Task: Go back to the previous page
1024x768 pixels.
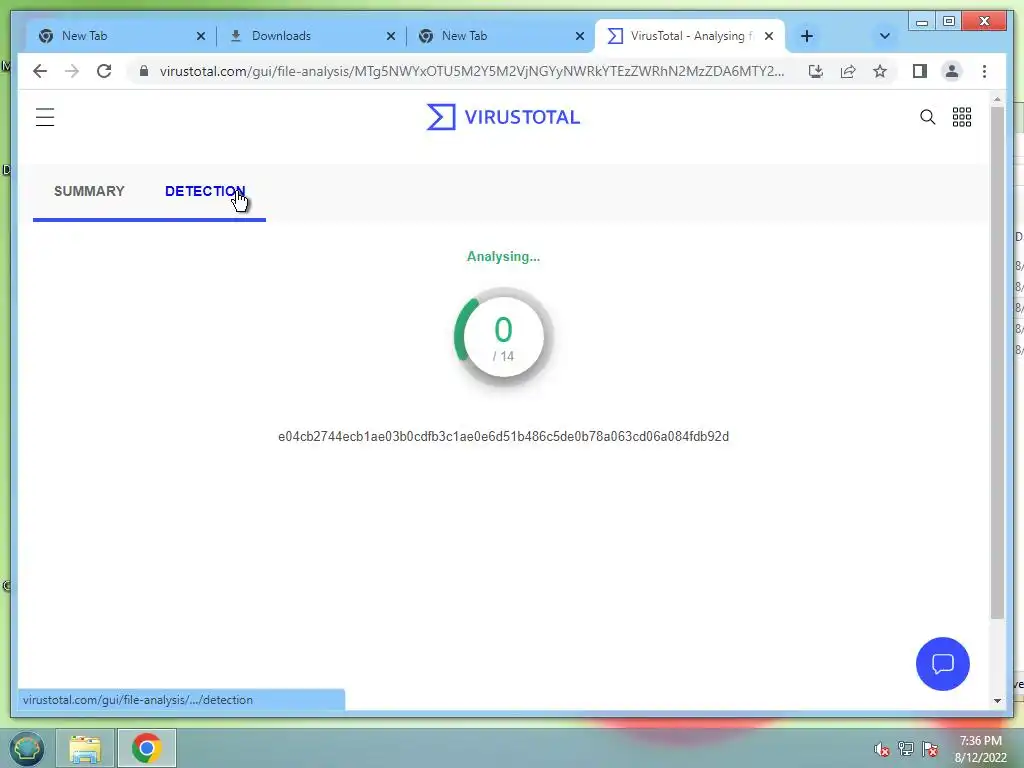Action: click(40, 71)
